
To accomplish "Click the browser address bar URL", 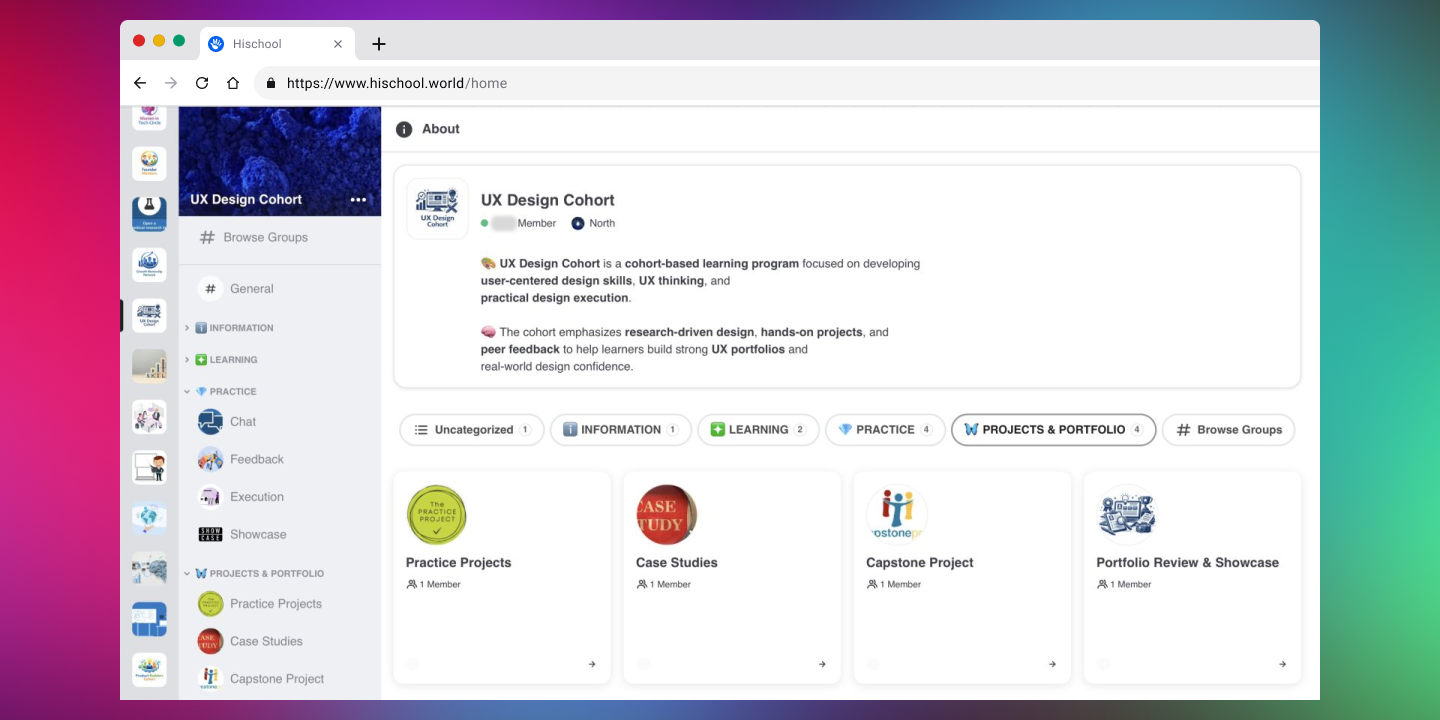I will 397,83.
